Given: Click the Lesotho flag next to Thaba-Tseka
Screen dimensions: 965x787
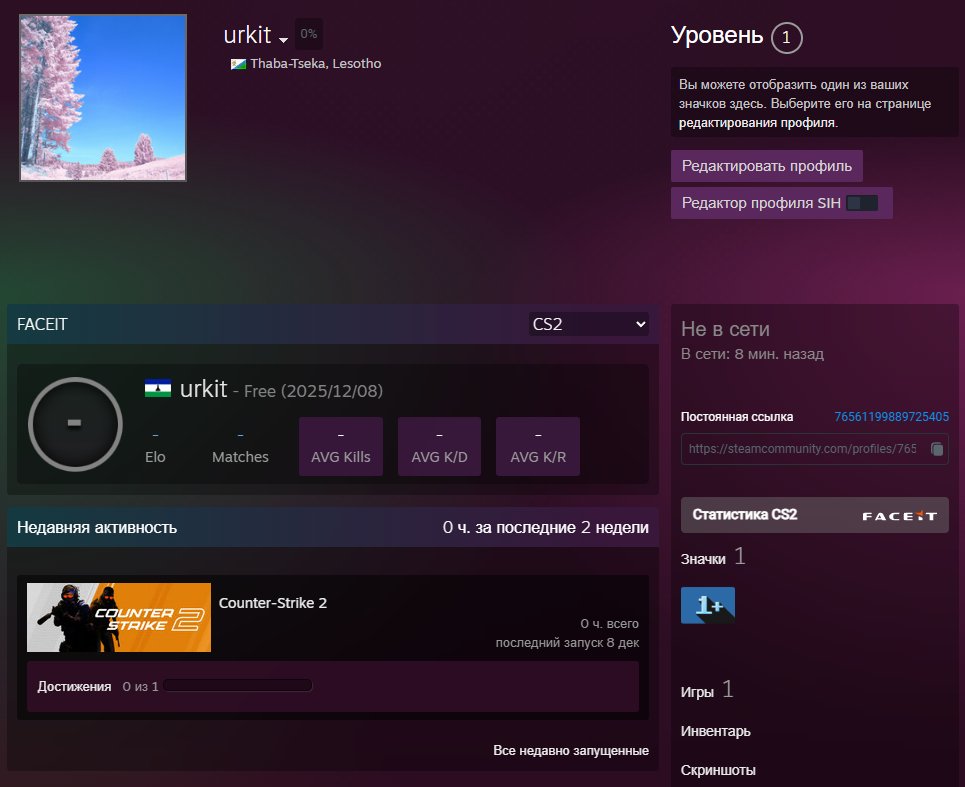Looking at the screenshot, I should (x=237, y=63).
